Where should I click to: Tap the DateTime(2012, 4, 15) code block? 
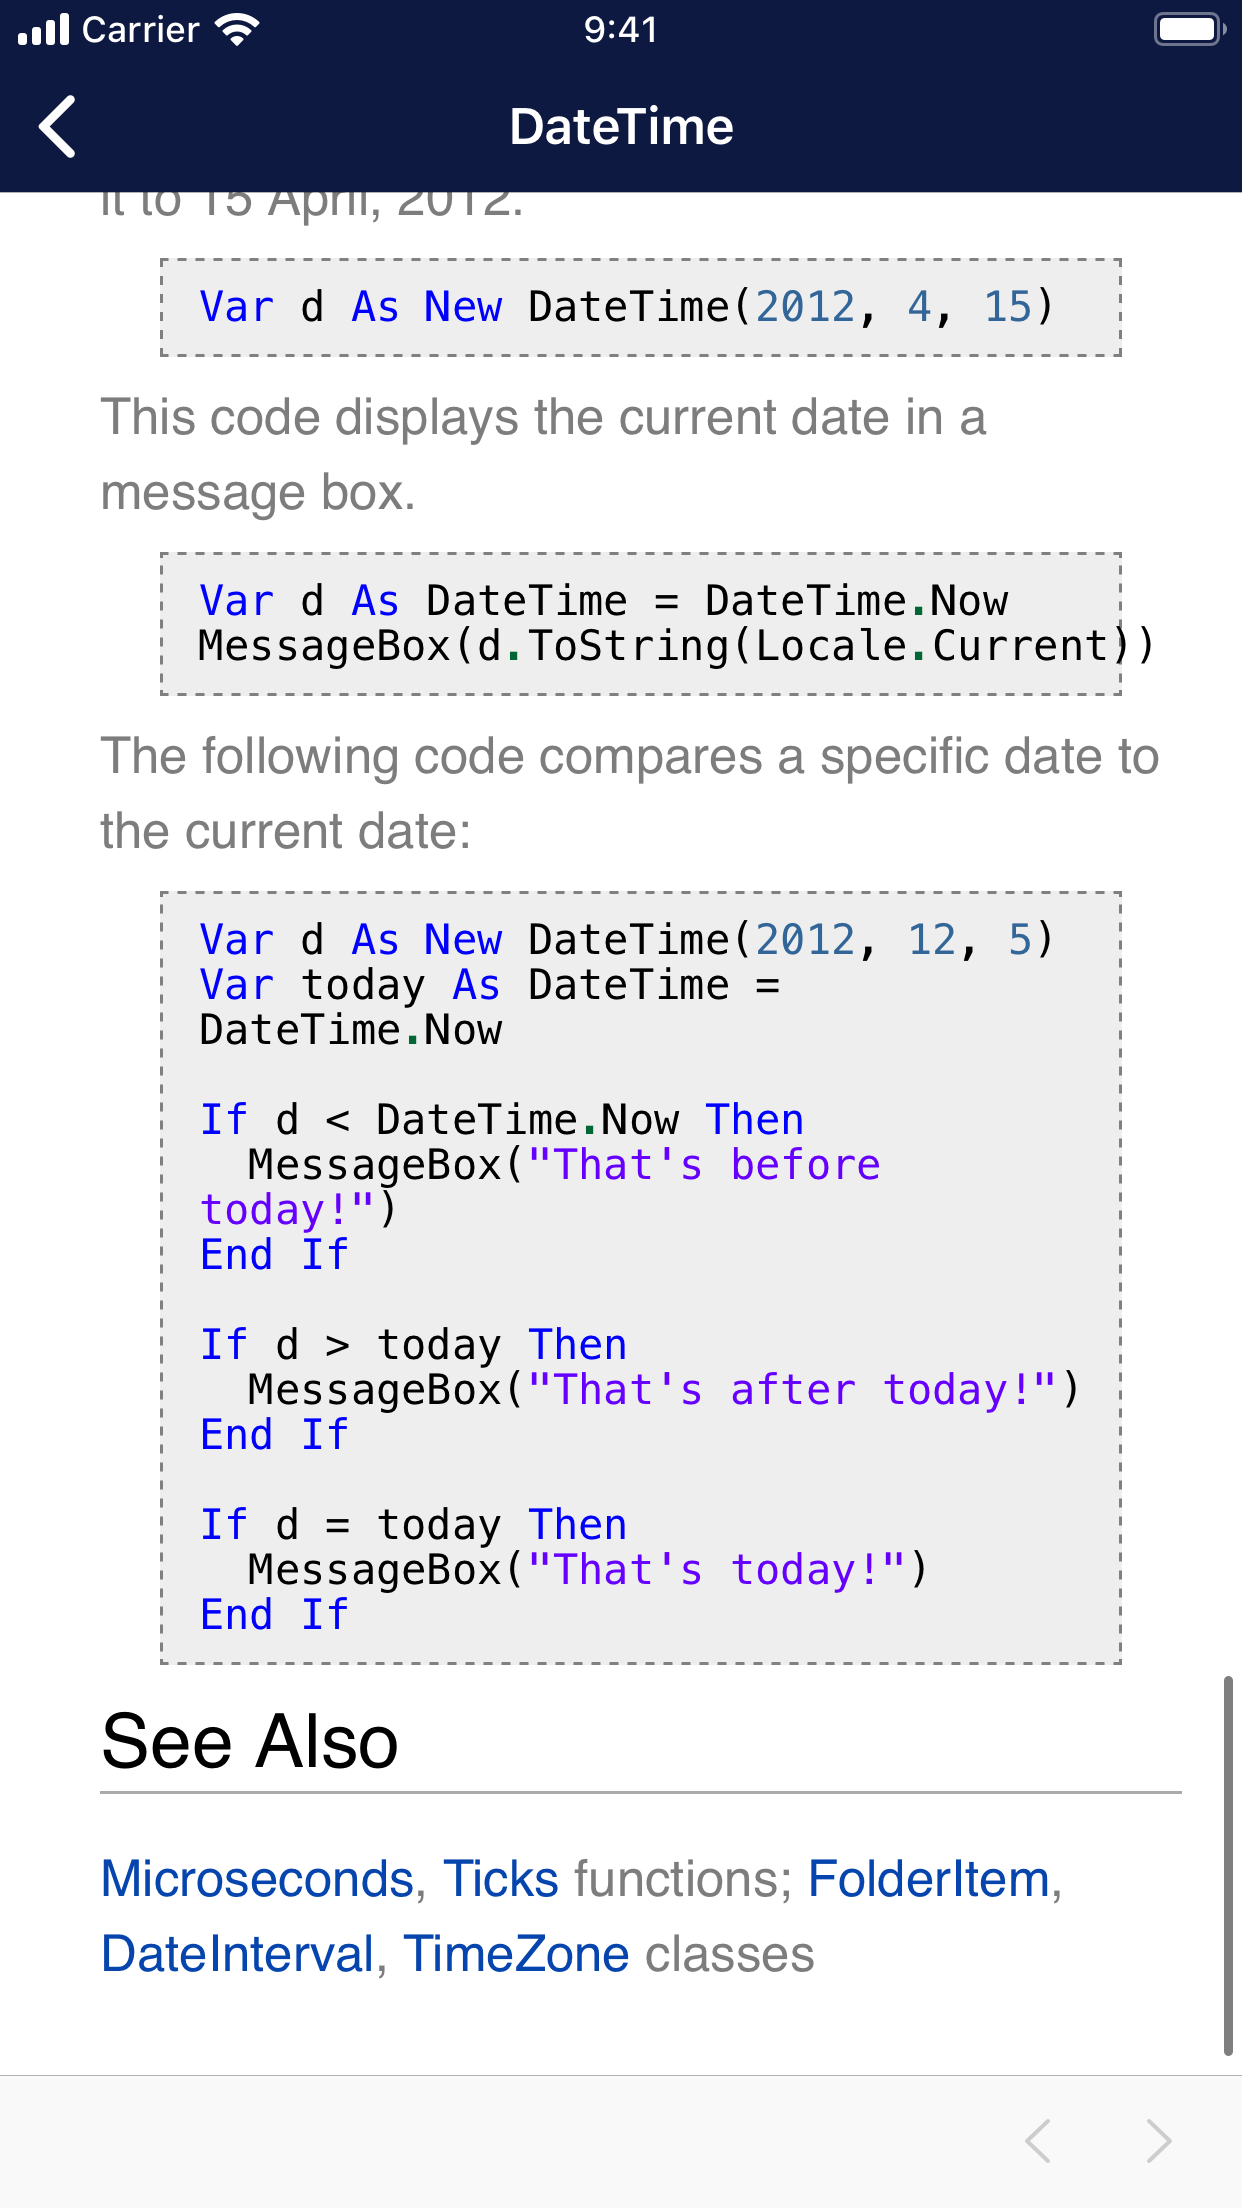click(x=640, y=307)
